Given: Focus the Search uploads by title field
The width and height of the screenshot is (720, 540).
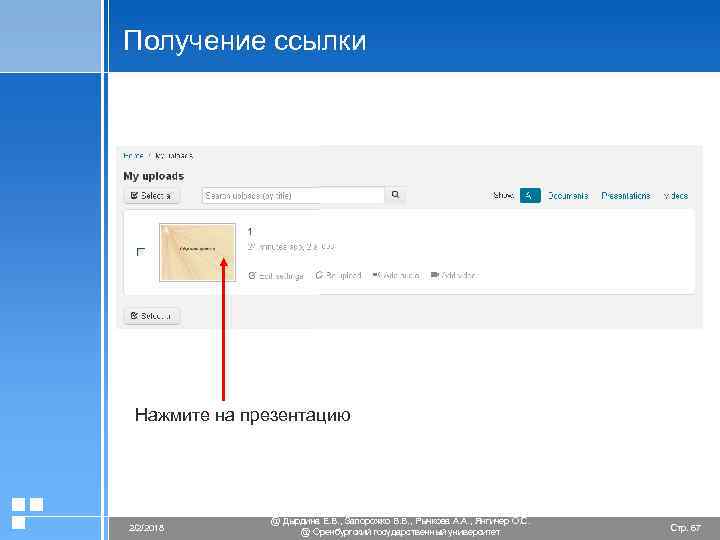Looking at the screenshot, I should 293,196.
